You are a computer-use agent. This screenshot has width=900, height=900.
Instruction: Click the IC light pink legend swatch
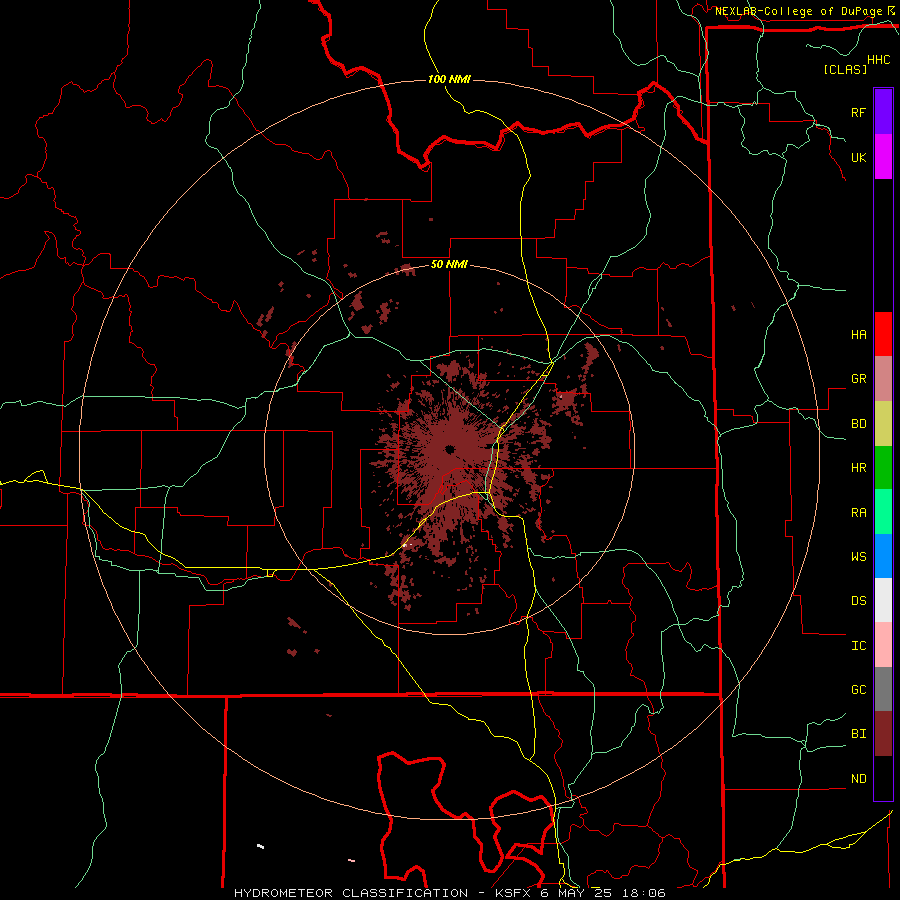coord(883,645)
